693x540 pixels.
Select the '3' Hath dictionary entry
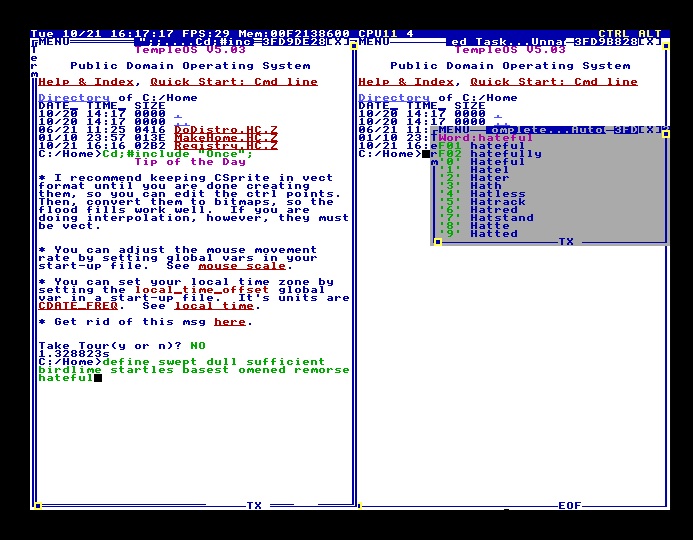coord(470,186)
